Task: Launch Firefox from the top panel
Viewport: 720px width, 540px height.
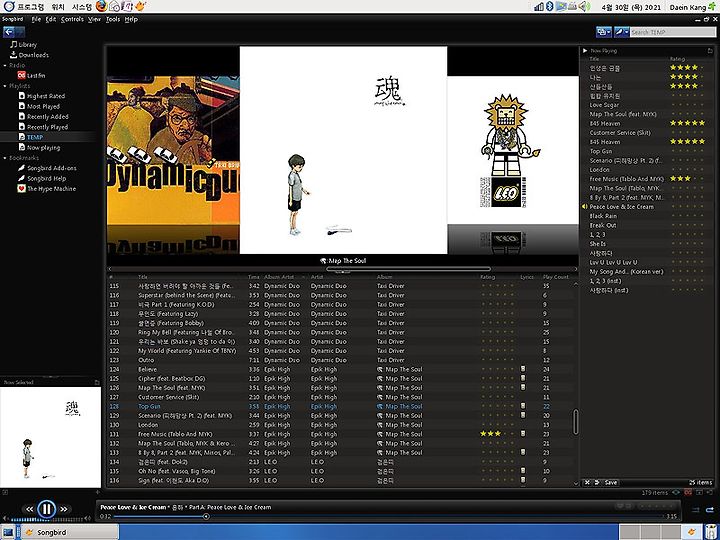Action: point(101,6)
